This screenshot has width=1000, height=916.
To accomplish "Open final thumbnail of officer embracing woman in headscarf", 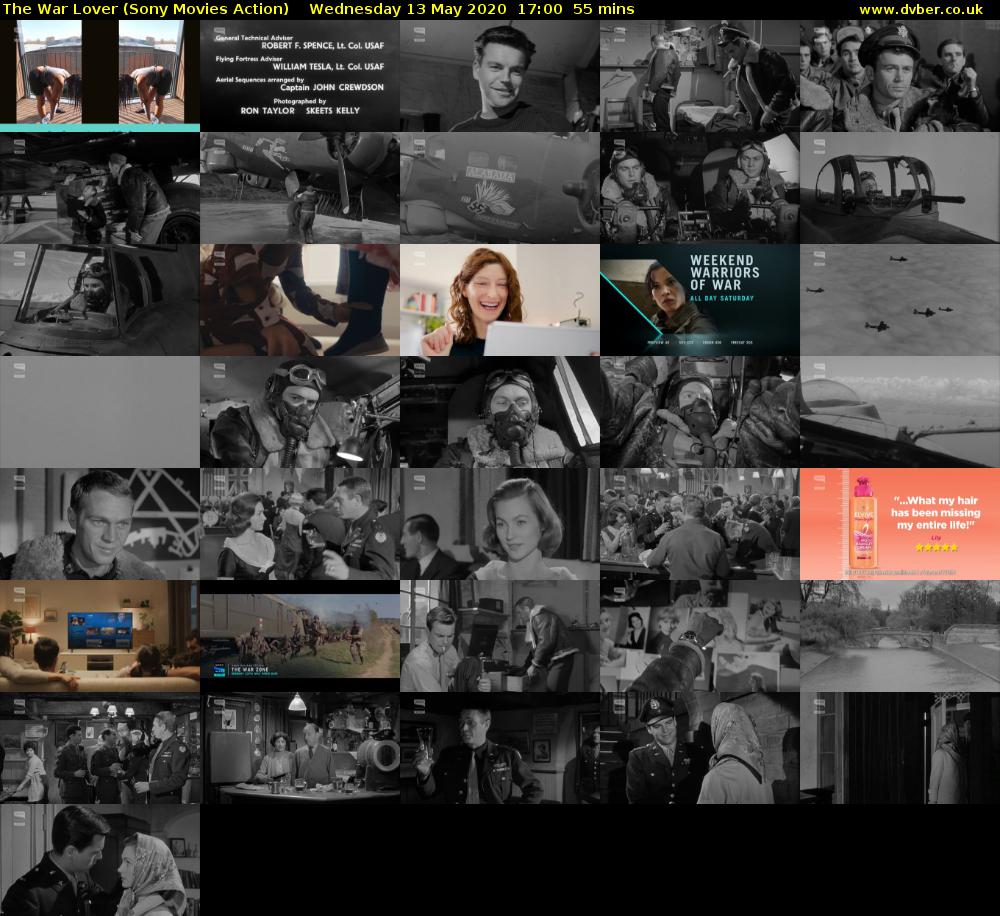I will tap(99, 860).
